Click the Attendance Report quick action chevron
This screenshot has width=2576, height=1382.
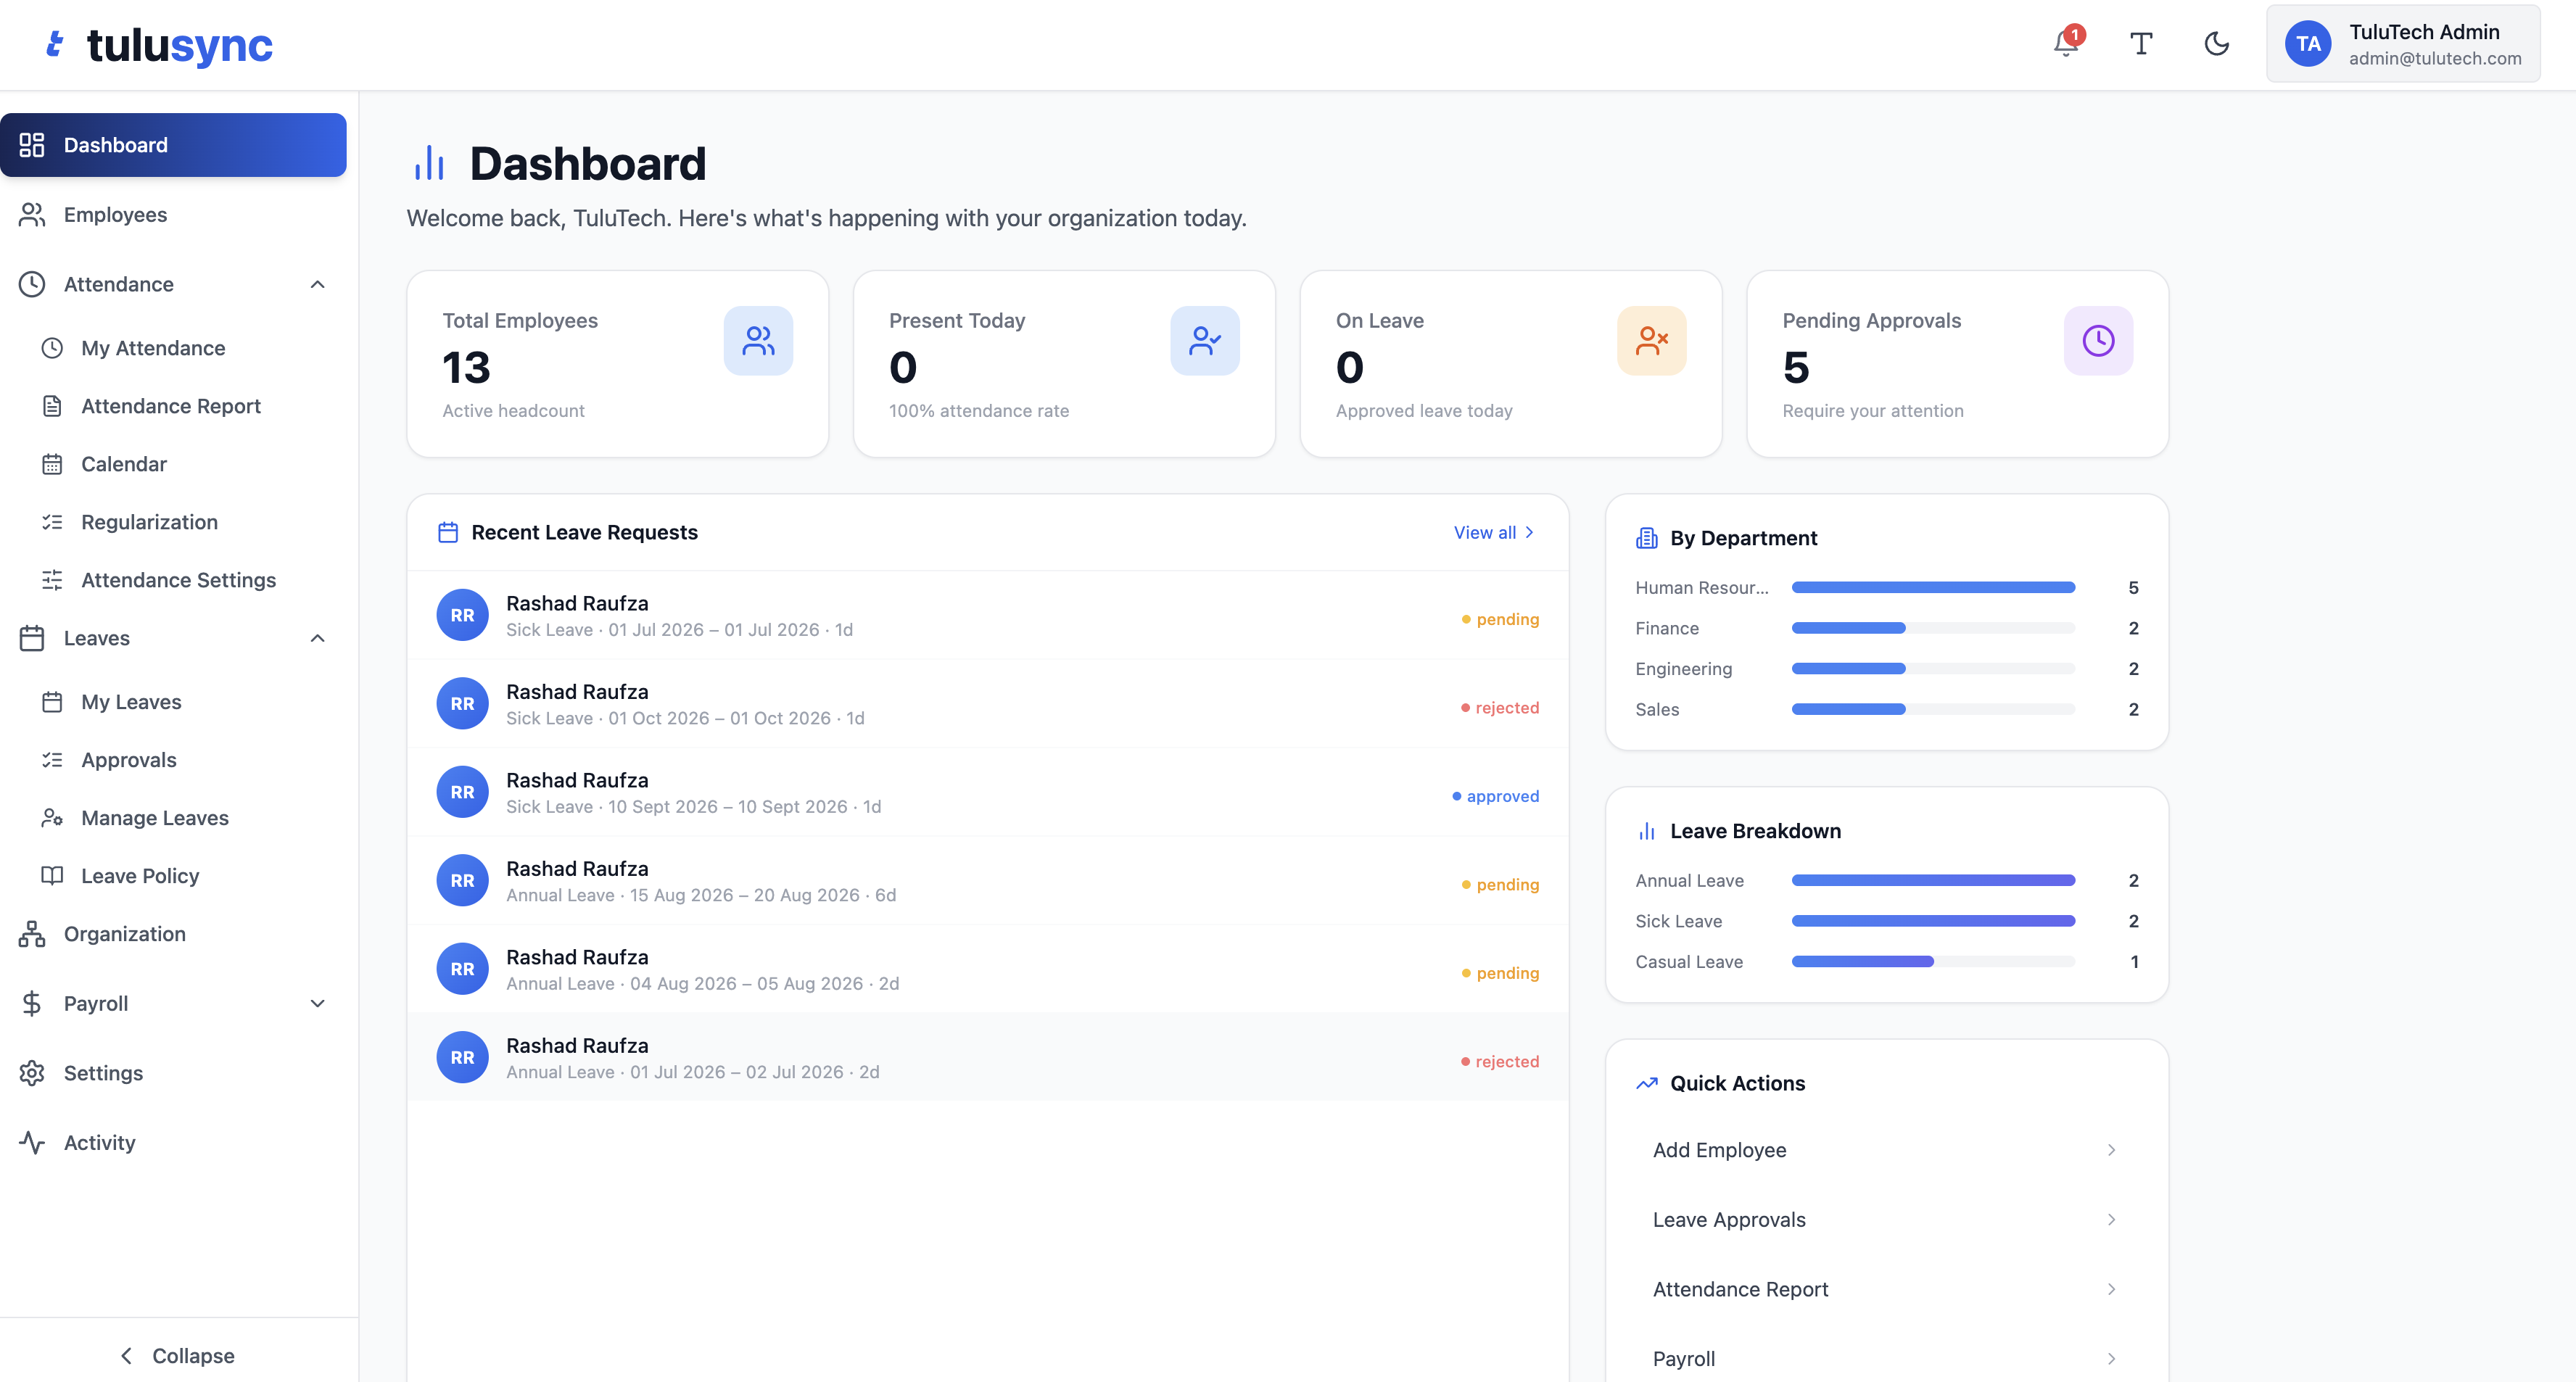(2111, 1289)
